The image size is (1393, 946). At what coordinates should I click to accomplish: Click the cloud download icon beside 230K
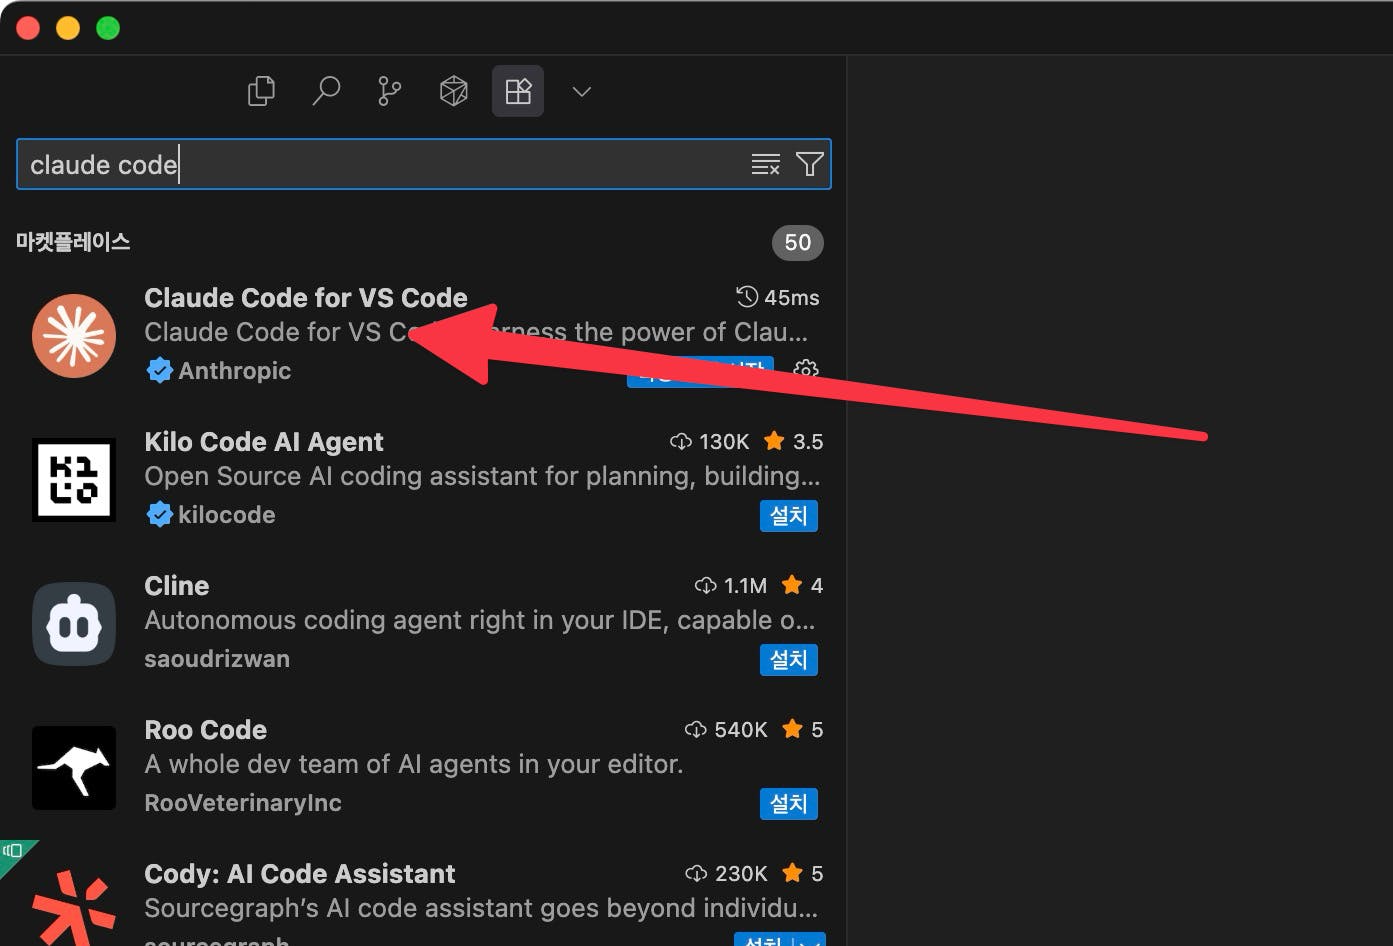pos(696,874)
